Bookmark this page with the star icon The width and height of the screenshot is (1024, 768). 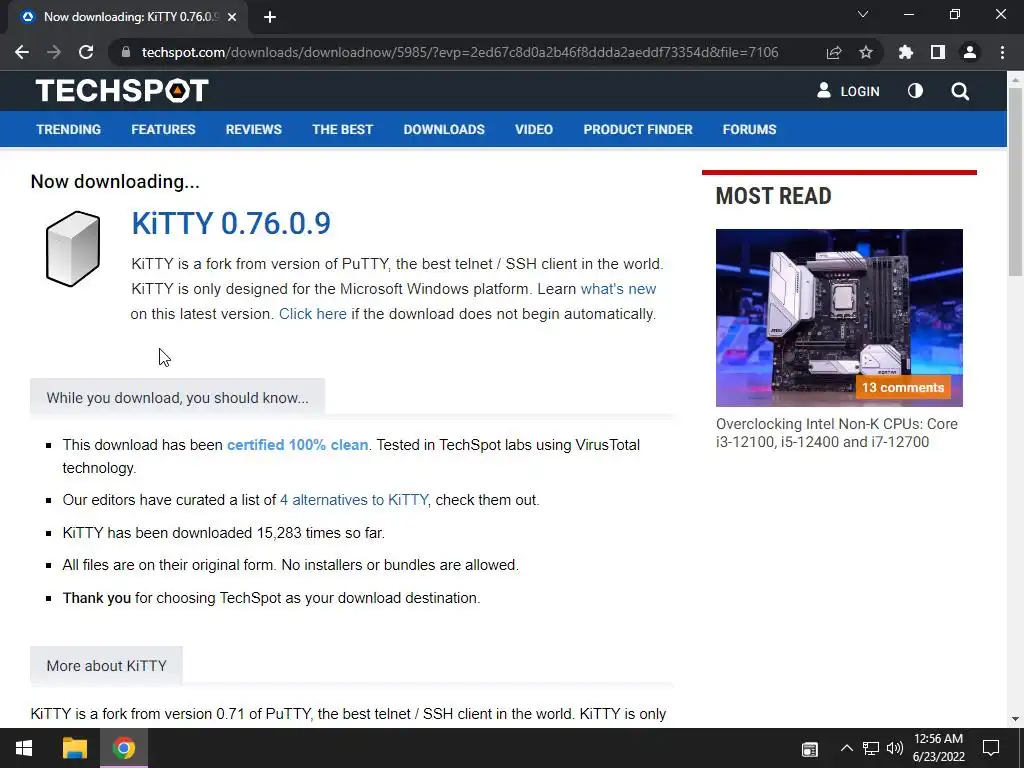pos(866,52)
